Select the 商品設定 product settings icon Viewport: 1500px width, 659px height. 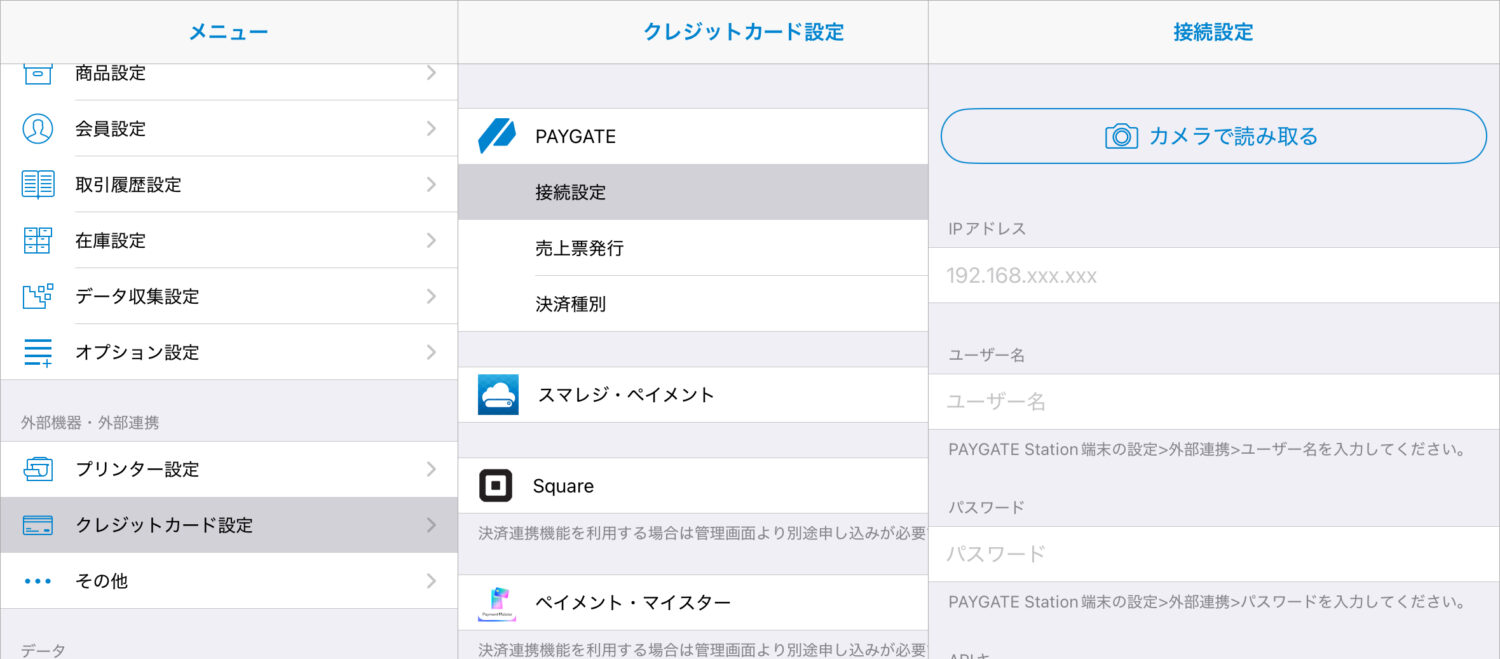pyautogui.click(x=37, y=73)
